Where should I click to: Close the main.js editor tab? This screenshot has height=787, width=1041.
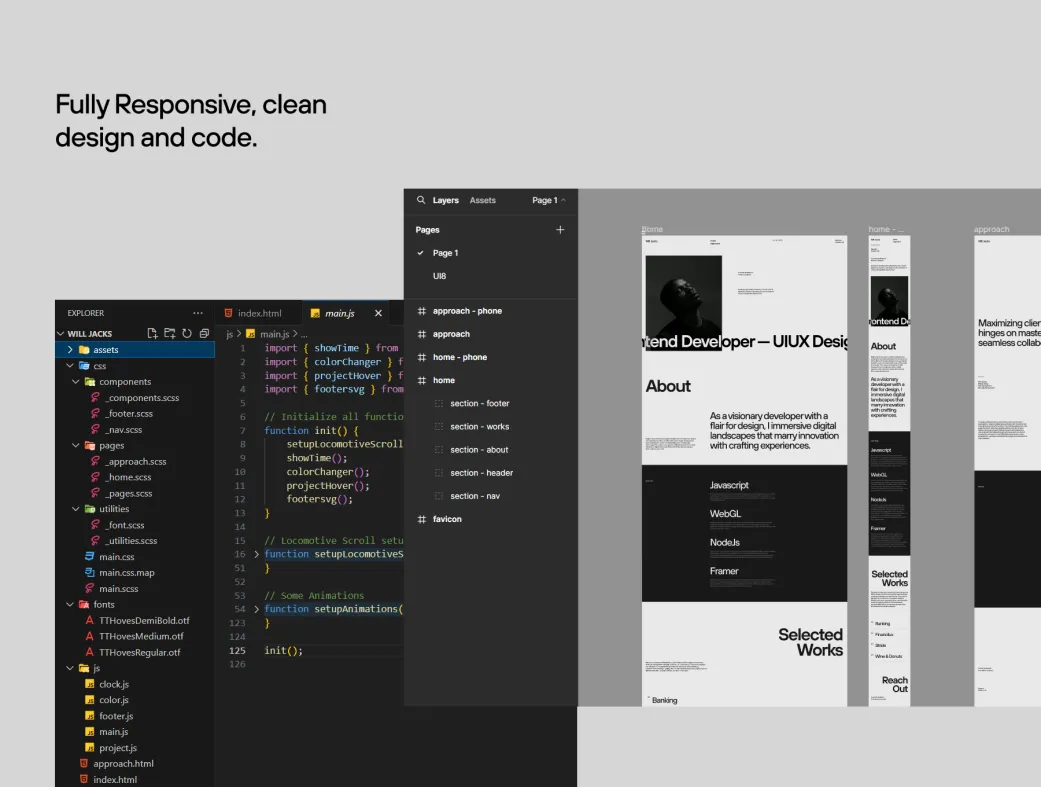[x=378, y=313]
